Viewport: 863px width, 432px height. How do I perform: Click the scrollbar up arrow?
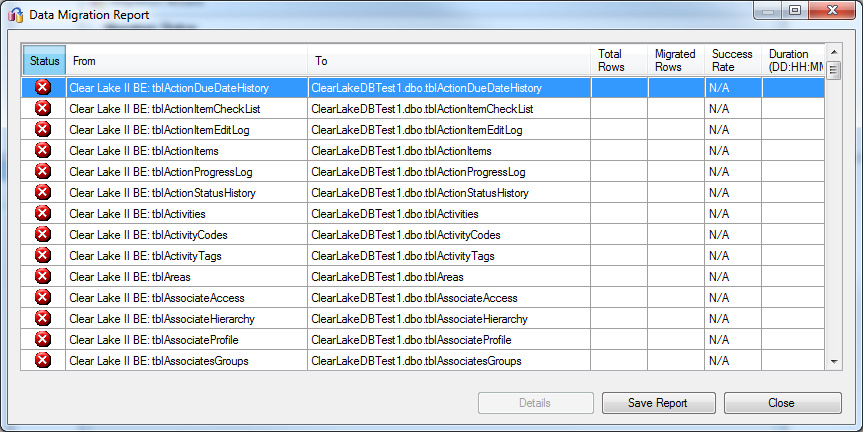834,52
